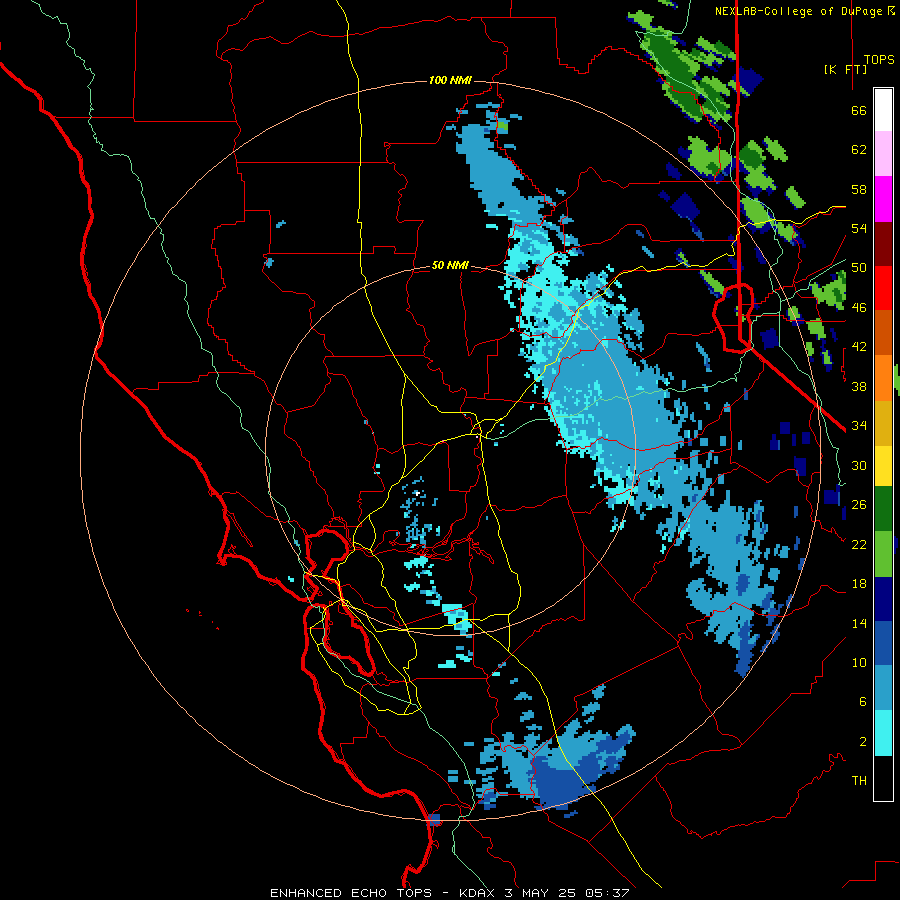
Task: Click the 2 legend value
Action: click(863, 742)
